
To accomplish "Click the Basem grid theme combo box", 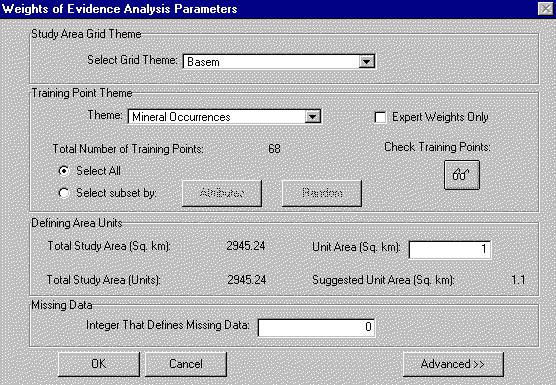I will click(279, 62).
